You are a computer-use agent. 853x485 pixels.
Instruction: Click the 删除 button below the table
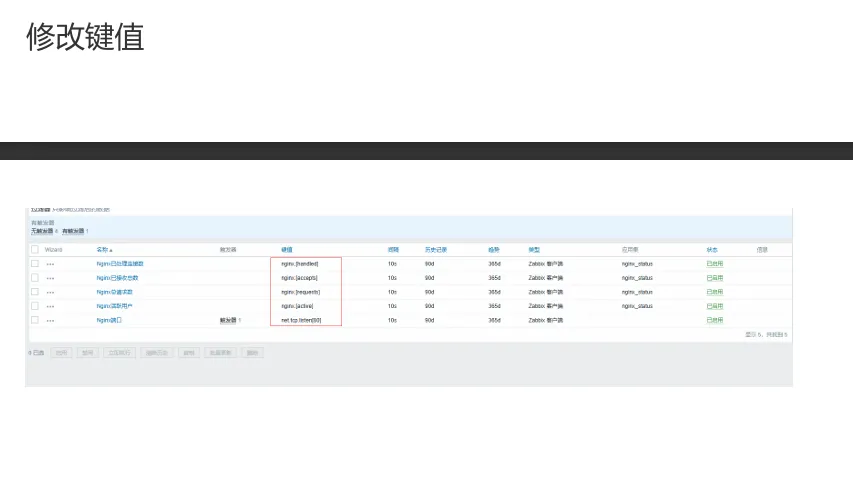click(252, 353)
